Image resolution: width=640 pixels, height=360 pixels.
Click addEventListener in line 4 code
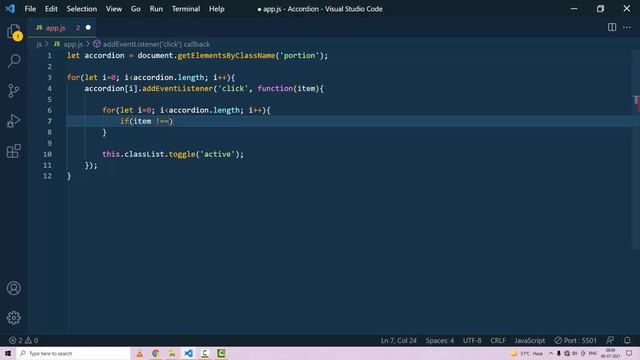coord(178,89)
